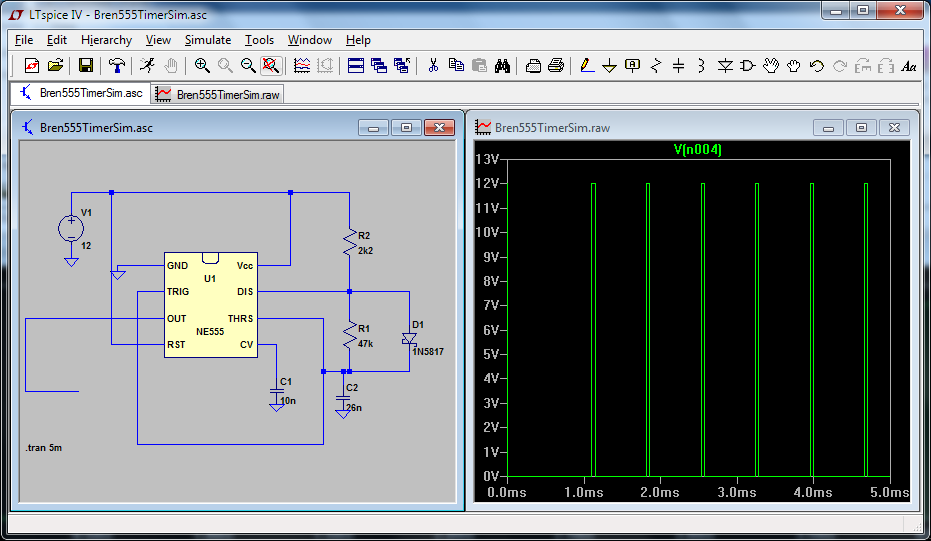Screen dimensions: 931x541
Task: Save the schematic with floppy icon
Action: click(86, 65)
